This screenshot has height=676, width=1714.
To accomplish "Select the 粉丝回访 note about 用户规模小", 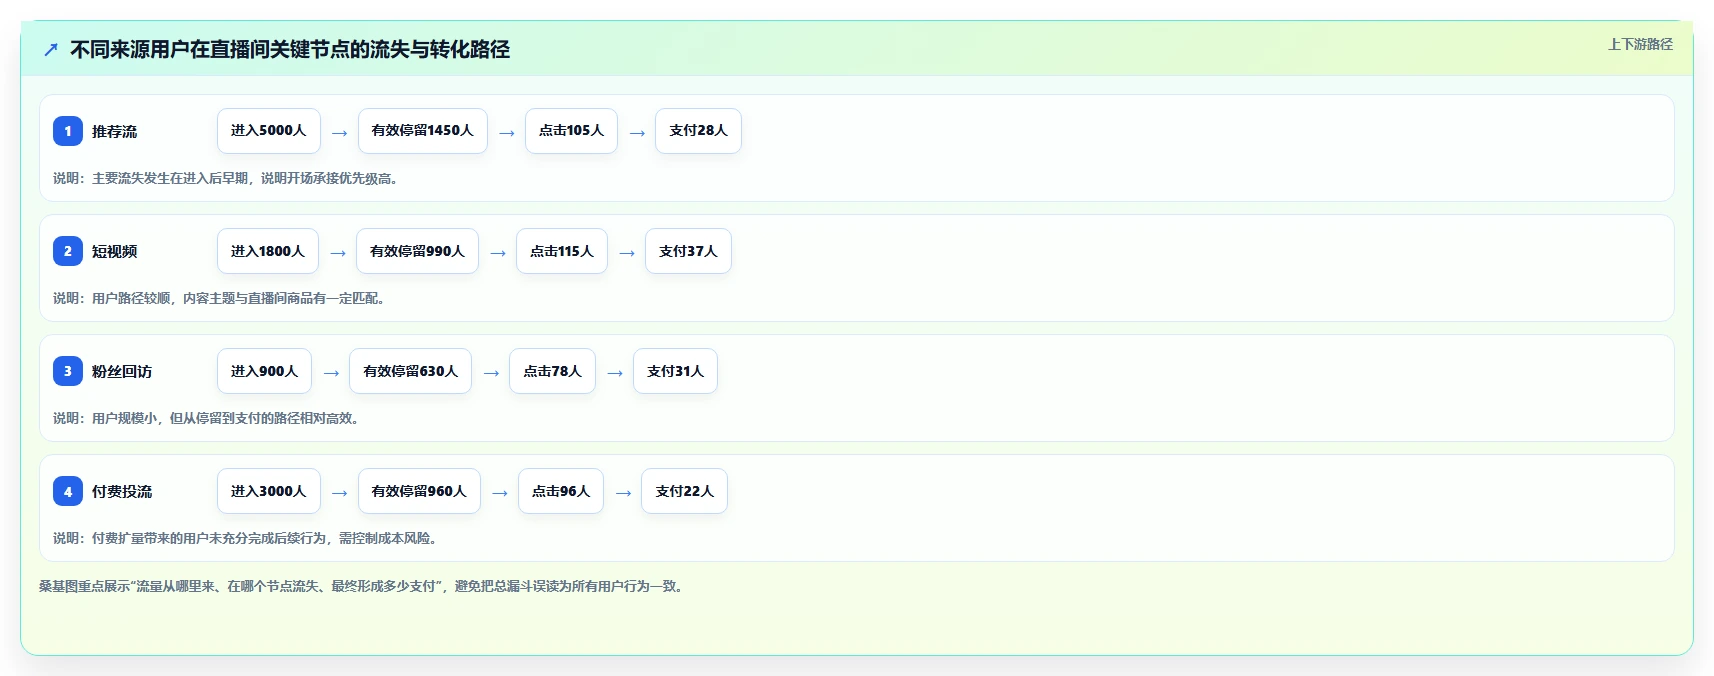I will click(x=208, y=418).
